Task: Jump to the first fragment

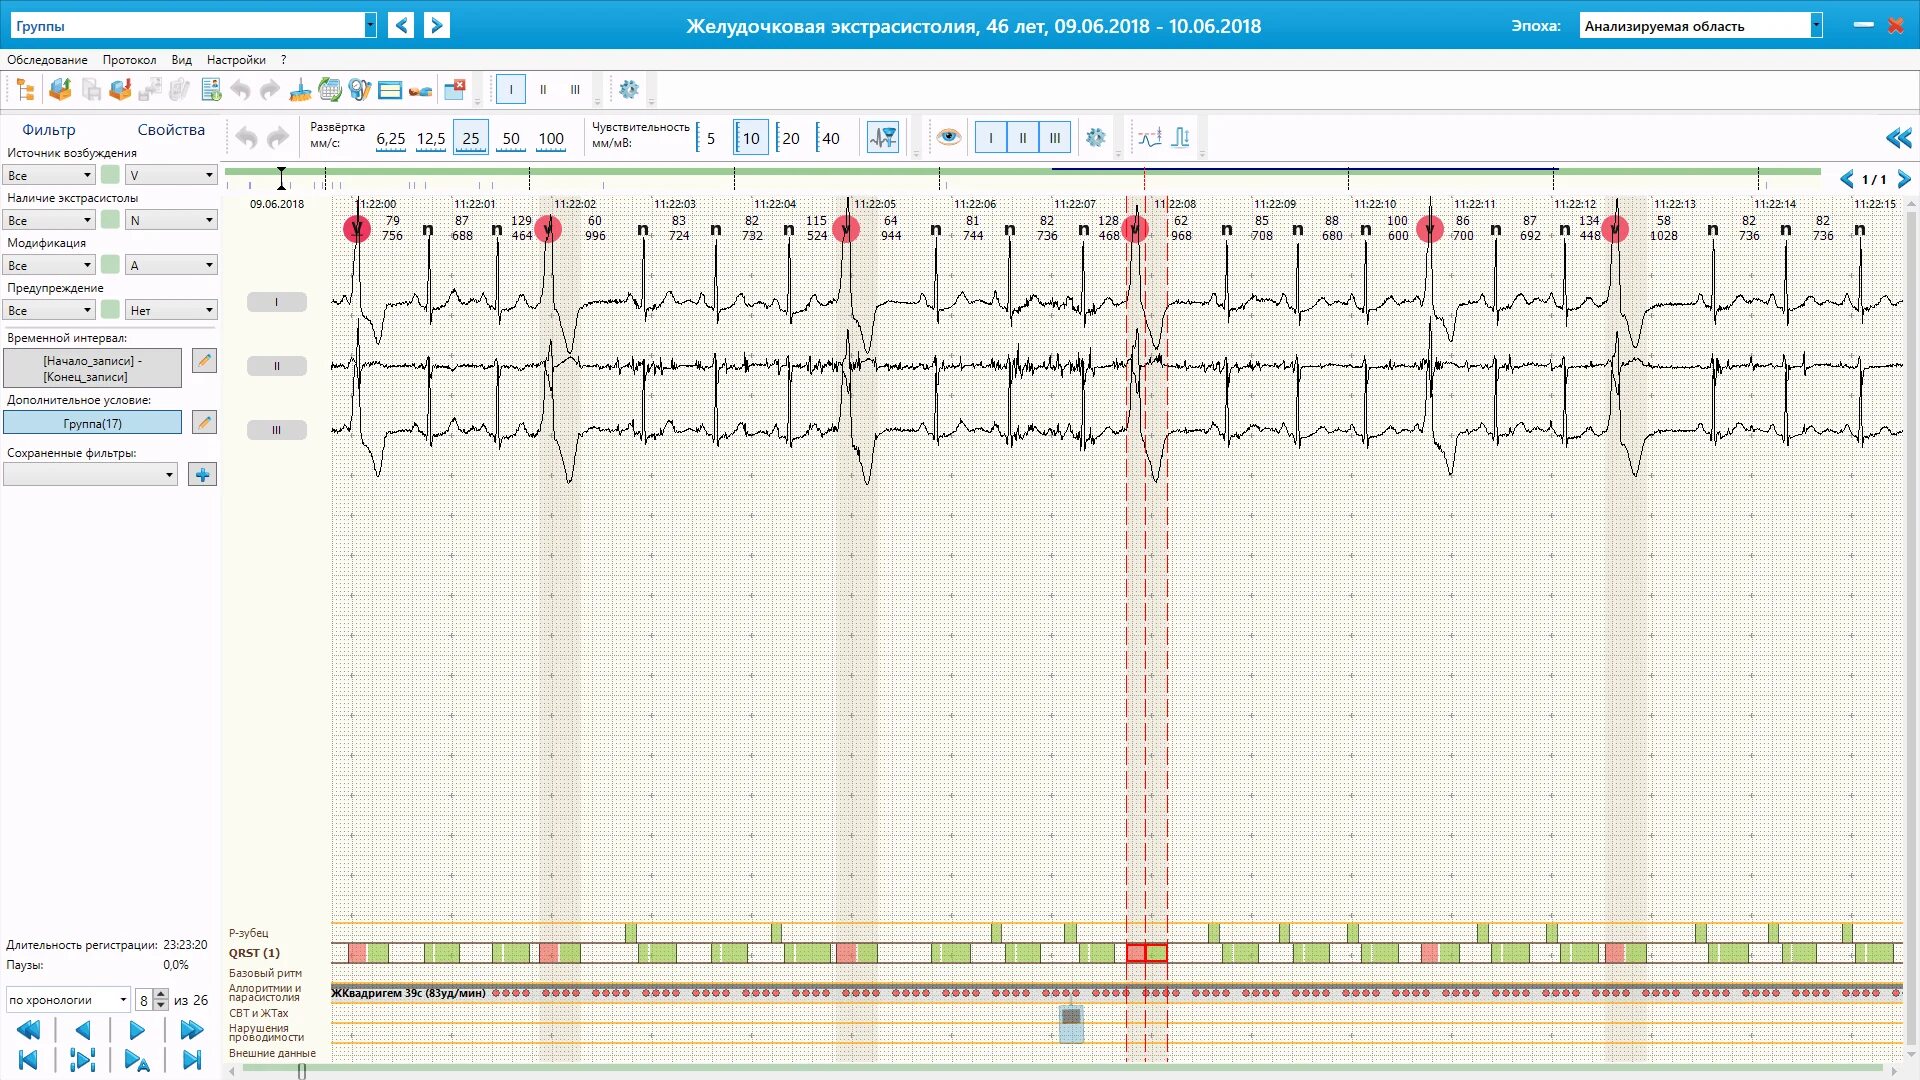Action: coord(28,1060)
